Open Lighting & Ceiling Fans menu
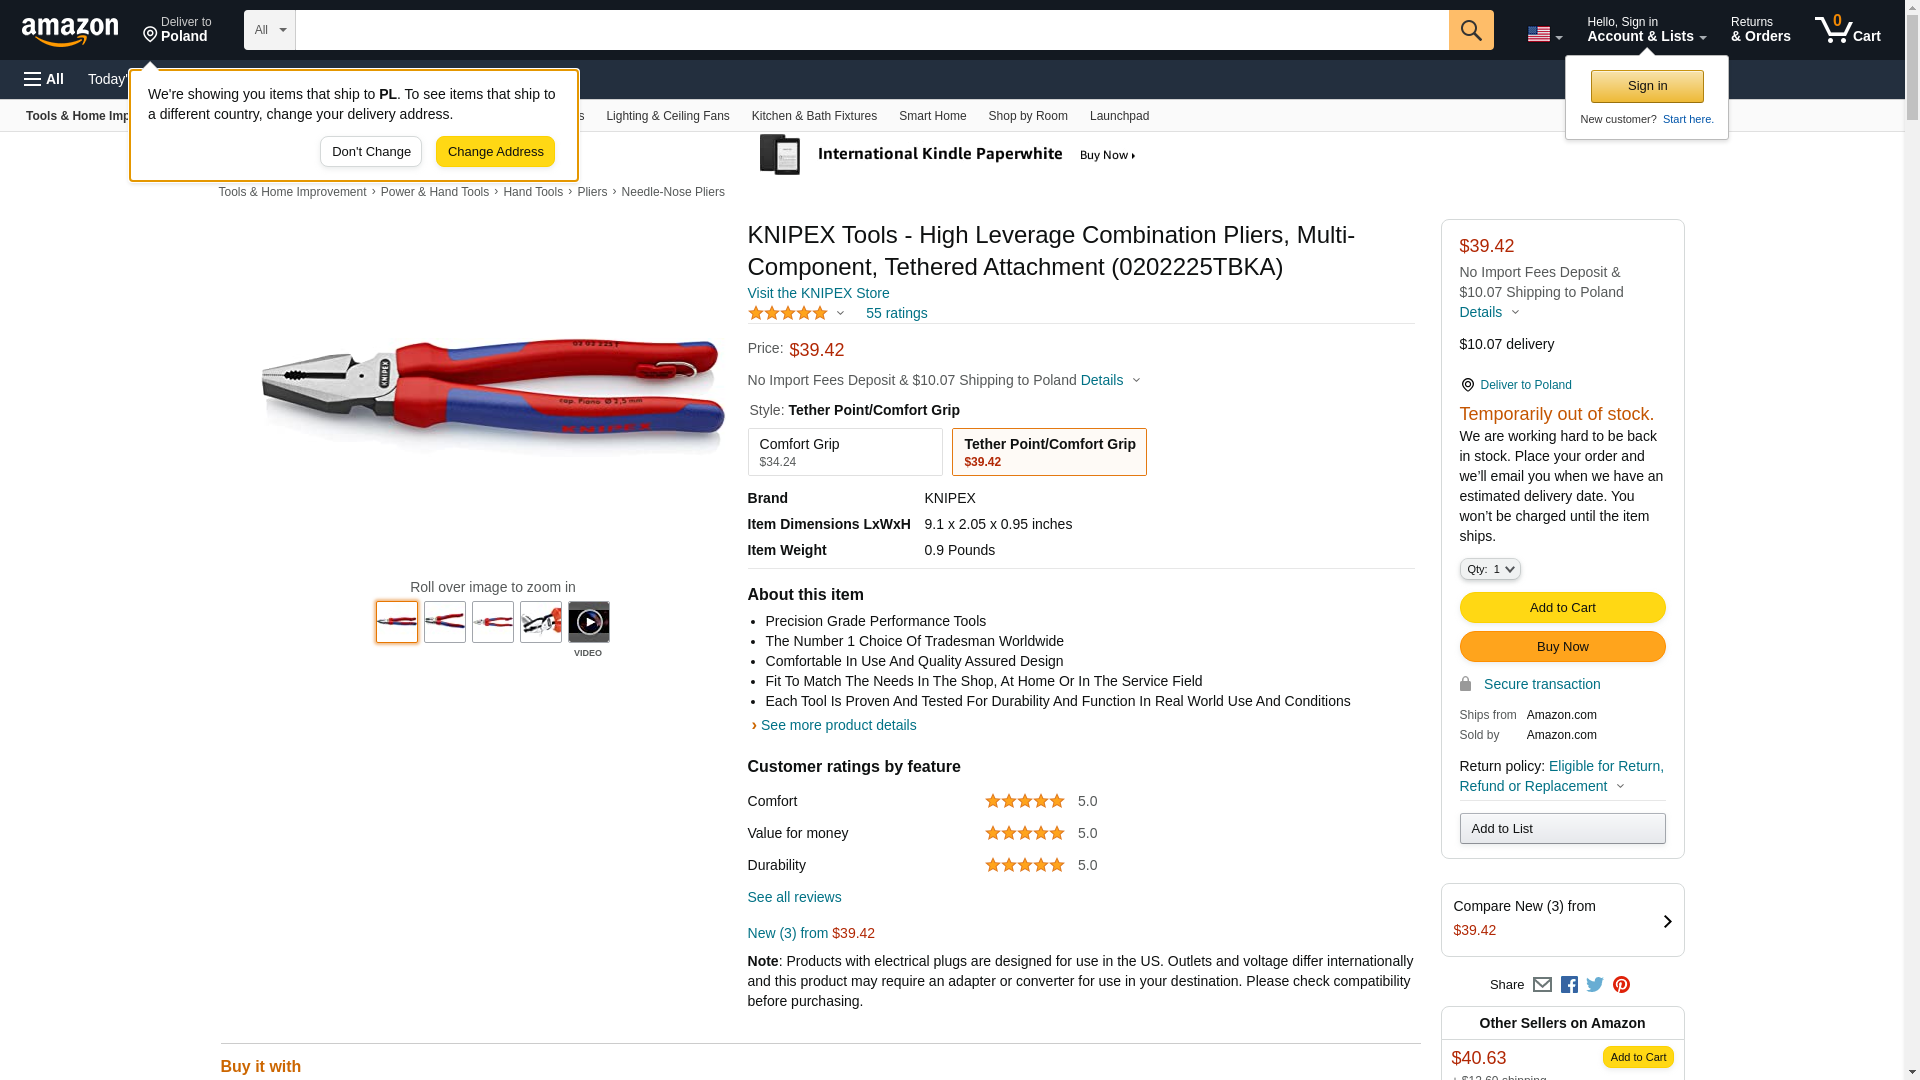Viewport: 1920px width, 1080px height. pos(667,116)
